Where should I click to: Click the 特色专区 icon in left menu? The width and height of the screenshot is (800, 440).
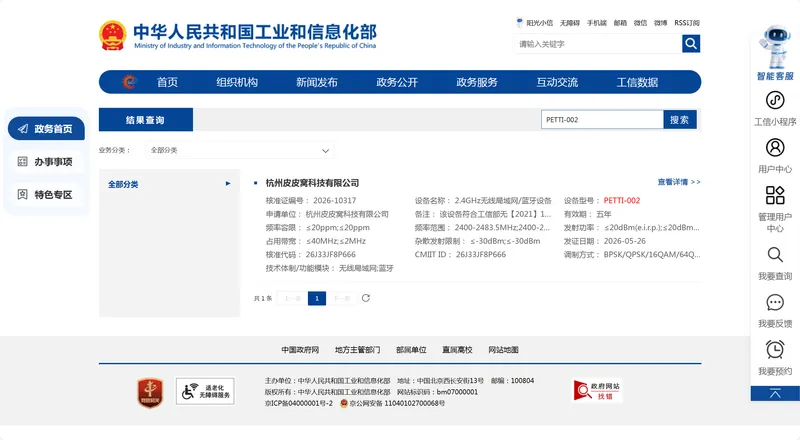(22, 194)
